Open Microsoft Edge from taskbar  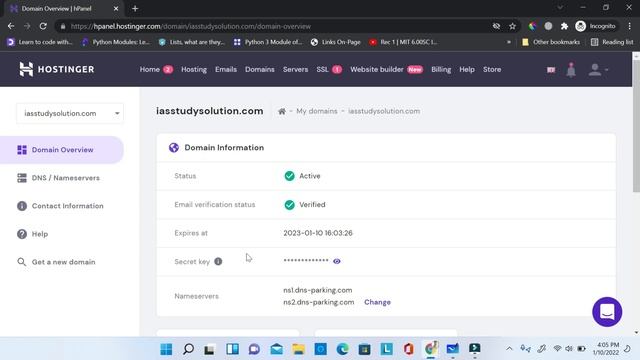tap(342, 349)
